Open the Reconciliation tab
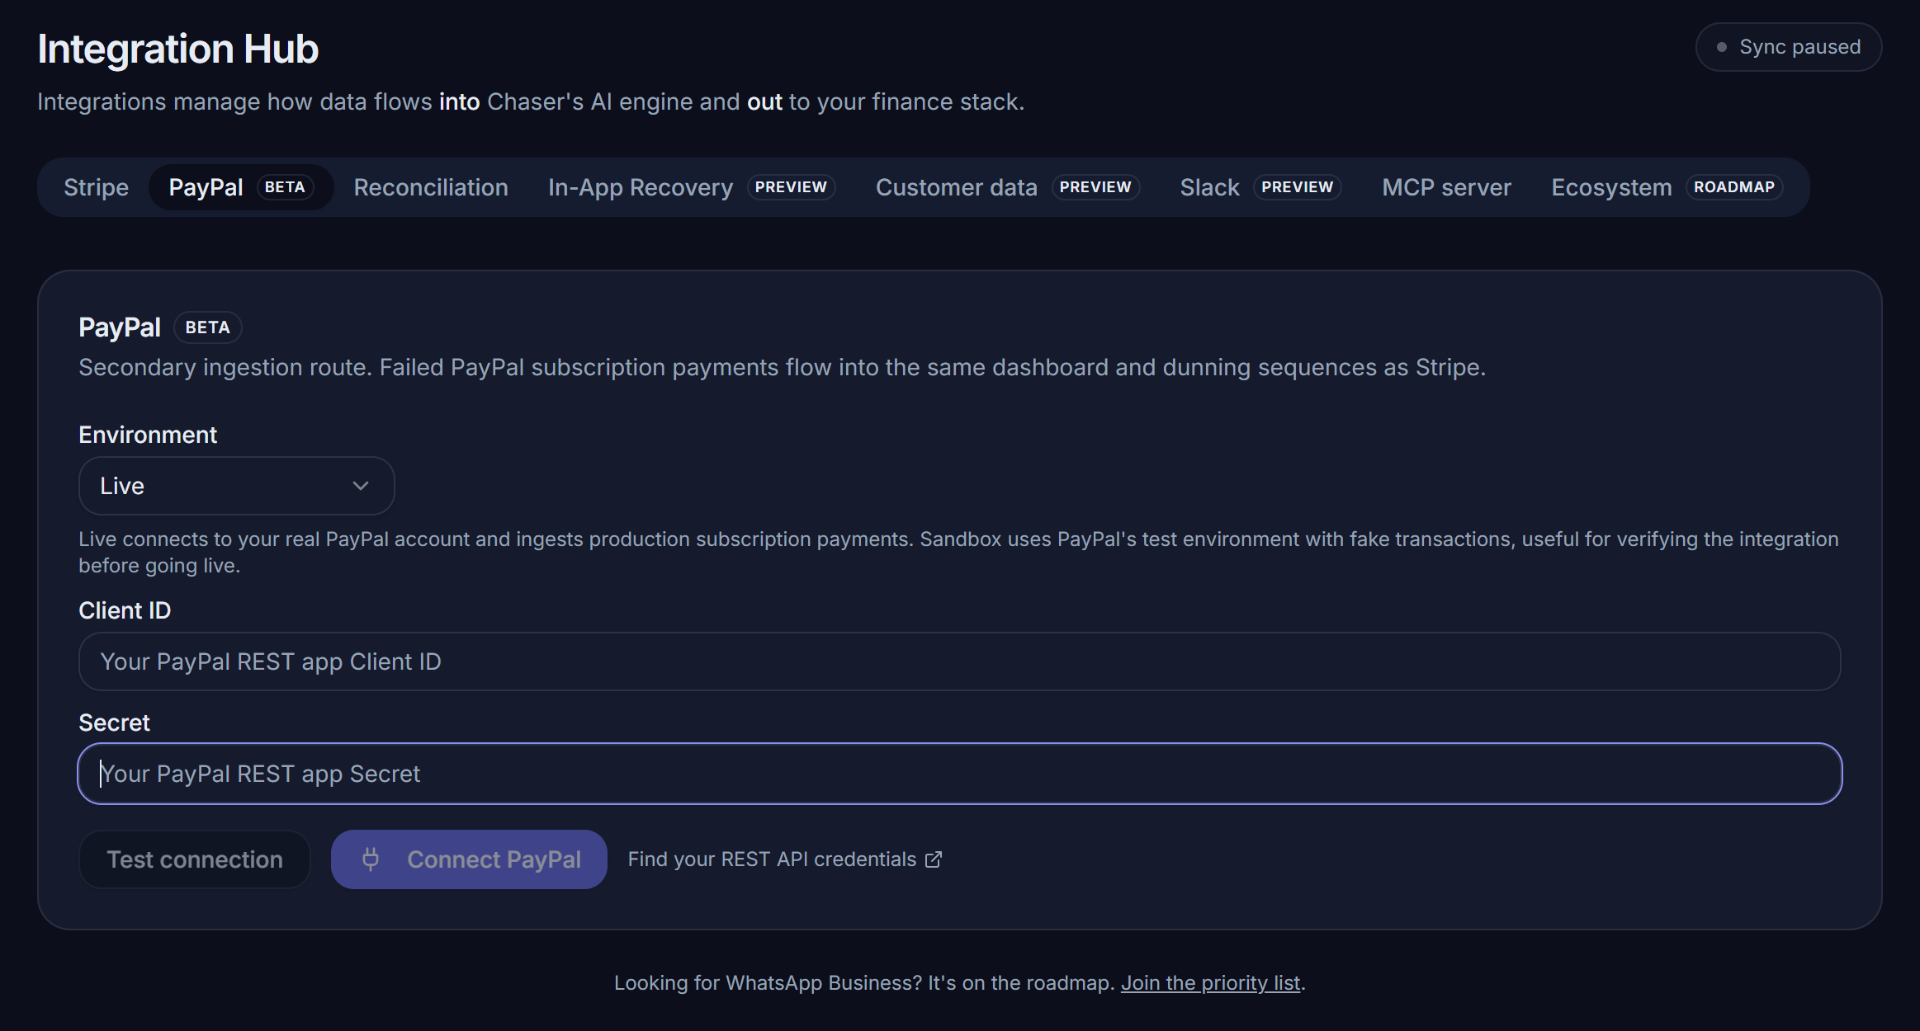The width and height of the screenshot is (1920, 1031). [431, 187]
